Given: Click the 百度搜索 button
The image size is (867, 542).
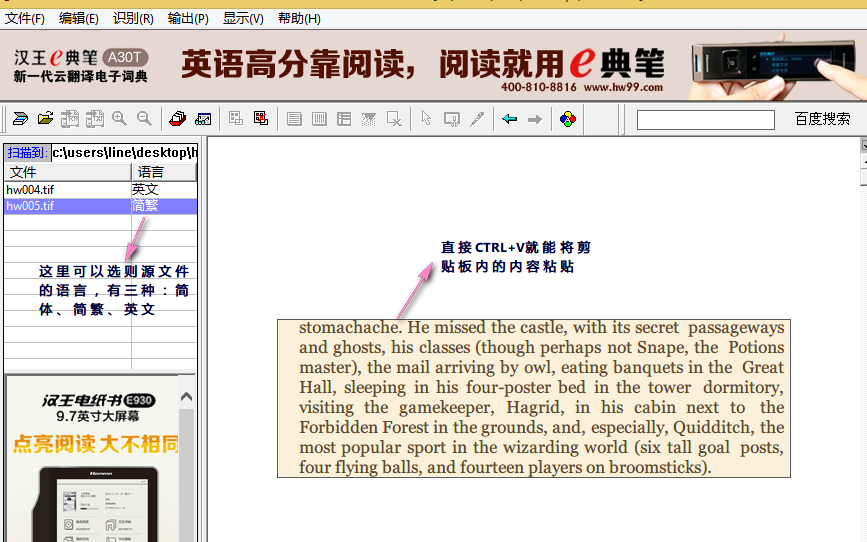Looking at the screenshot, I should [x=822, y=119].
